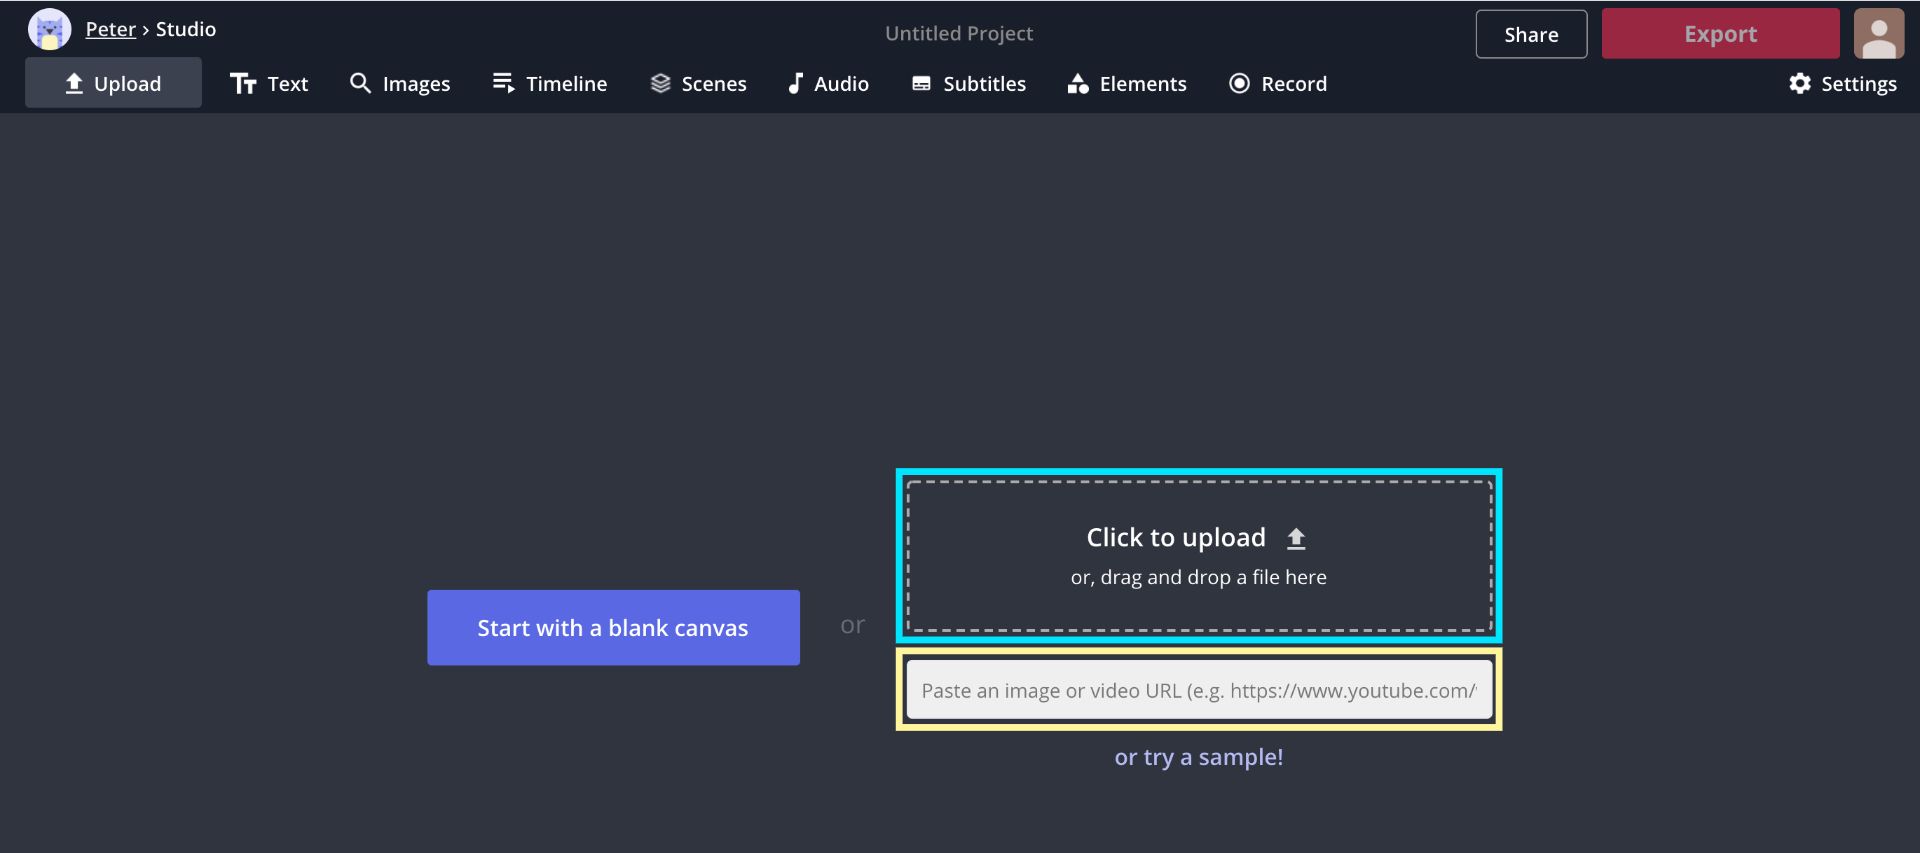Click the image or video URL field
1920x853 pixels.
click(x=1198, y=690)
